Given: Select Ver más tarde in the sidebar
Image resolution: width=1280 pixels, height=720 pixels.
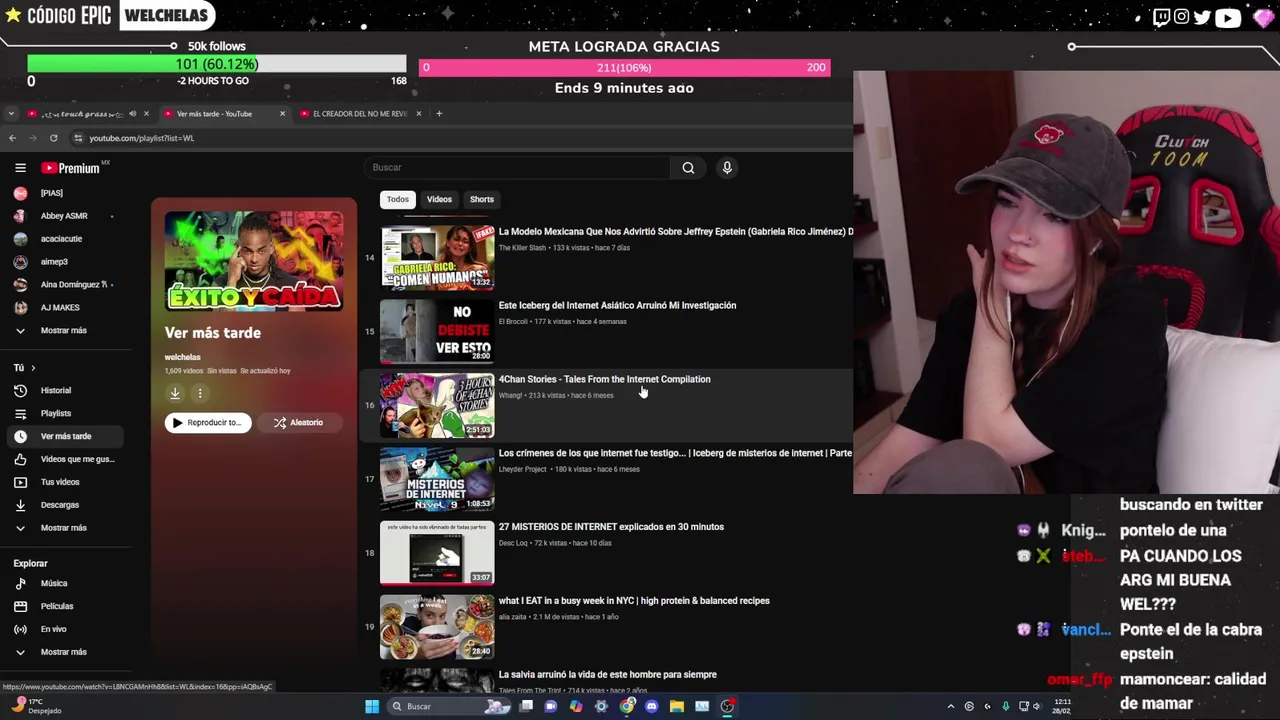Looking at the screenshot, I should click(66, 436).
